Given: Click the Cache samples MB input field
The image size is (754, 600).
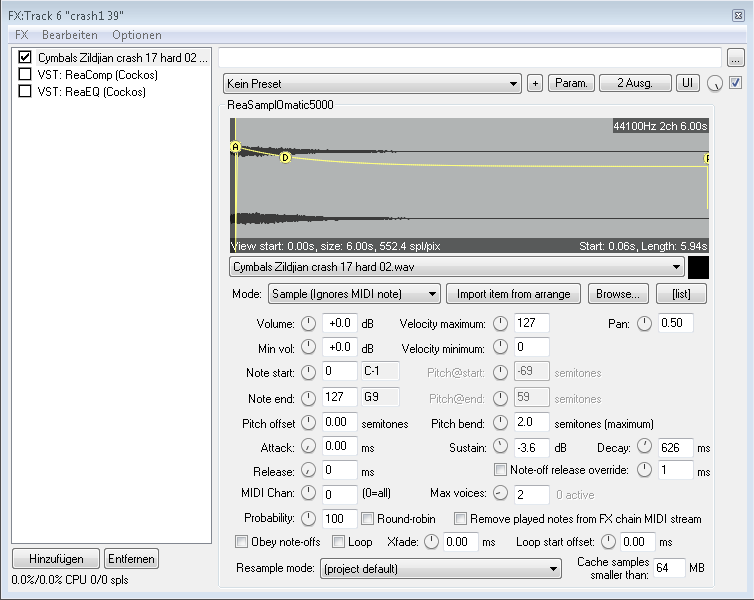Looking at the screenshot, I should click(x=669, y=568).
